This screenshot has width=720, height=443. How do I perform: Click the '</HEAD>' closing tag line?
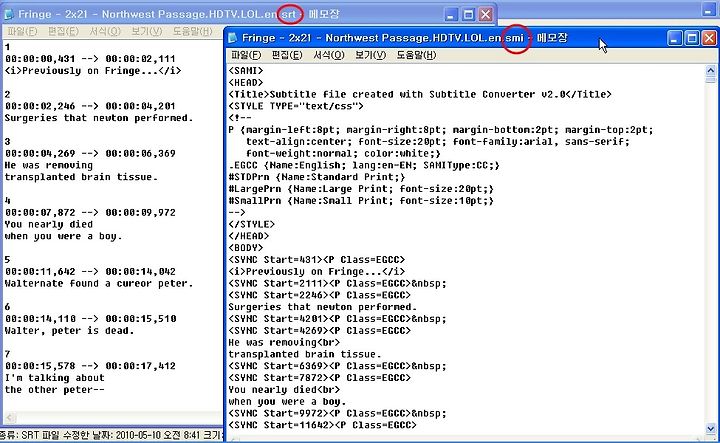pos(248,236)
